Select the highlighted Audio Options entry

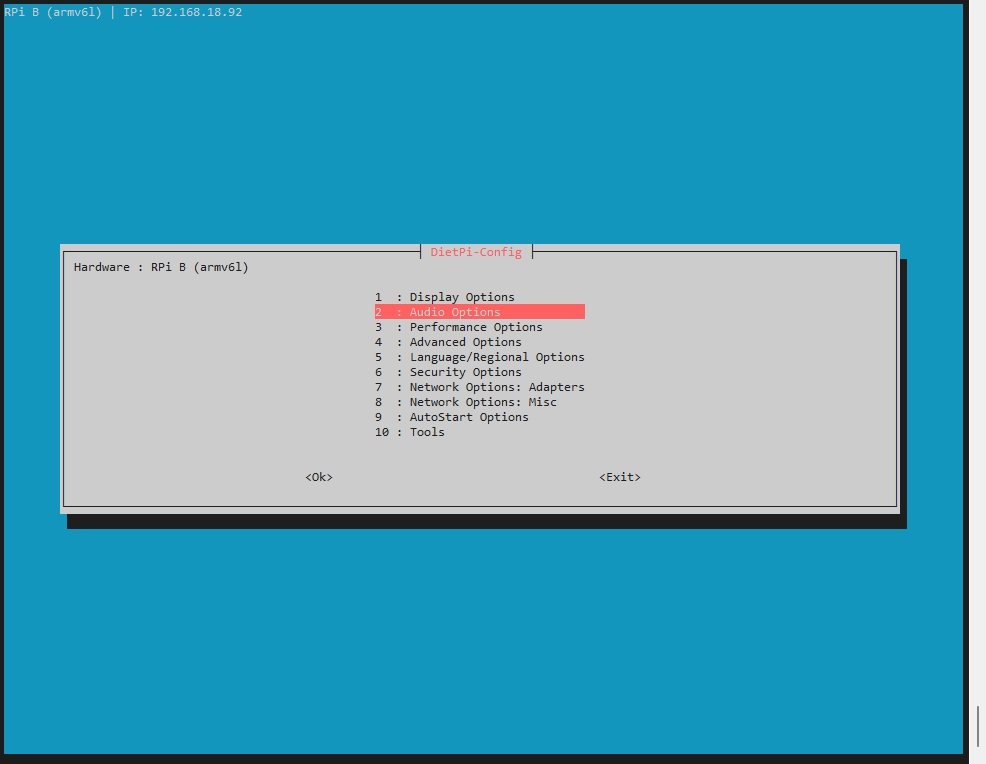pyautogui.click(x=479, y=312)
